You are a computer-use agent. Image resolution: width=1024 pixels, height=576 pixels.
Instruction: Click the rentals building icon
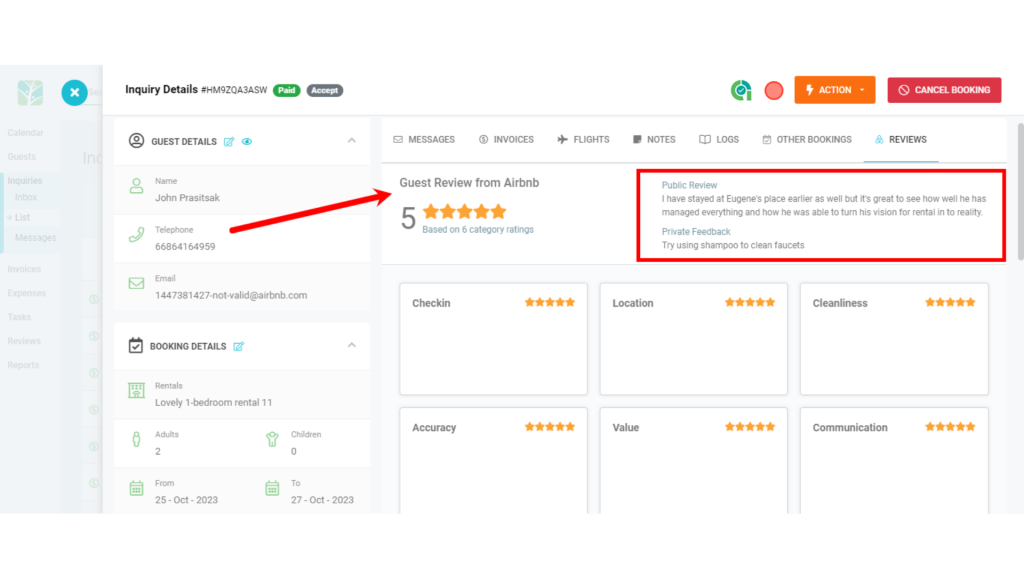136,391
